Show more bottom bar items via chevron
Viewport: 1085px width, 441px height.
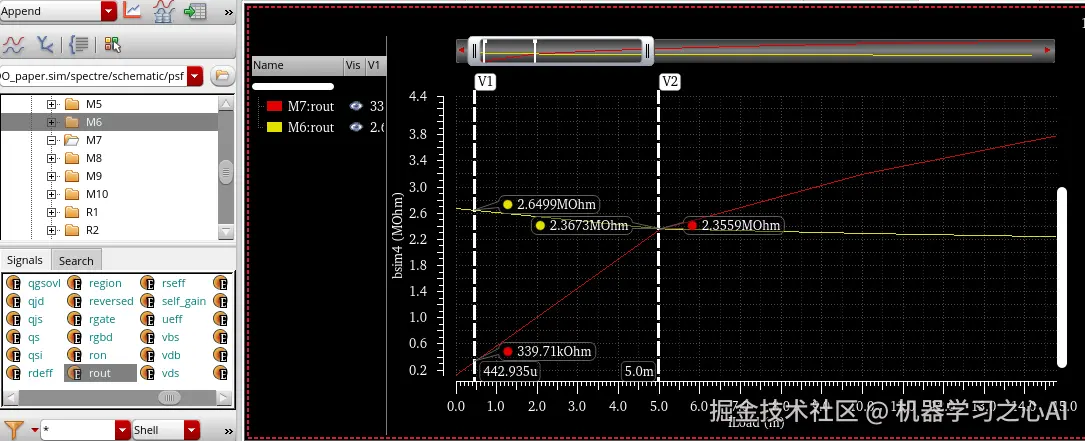tap(228, 430)
